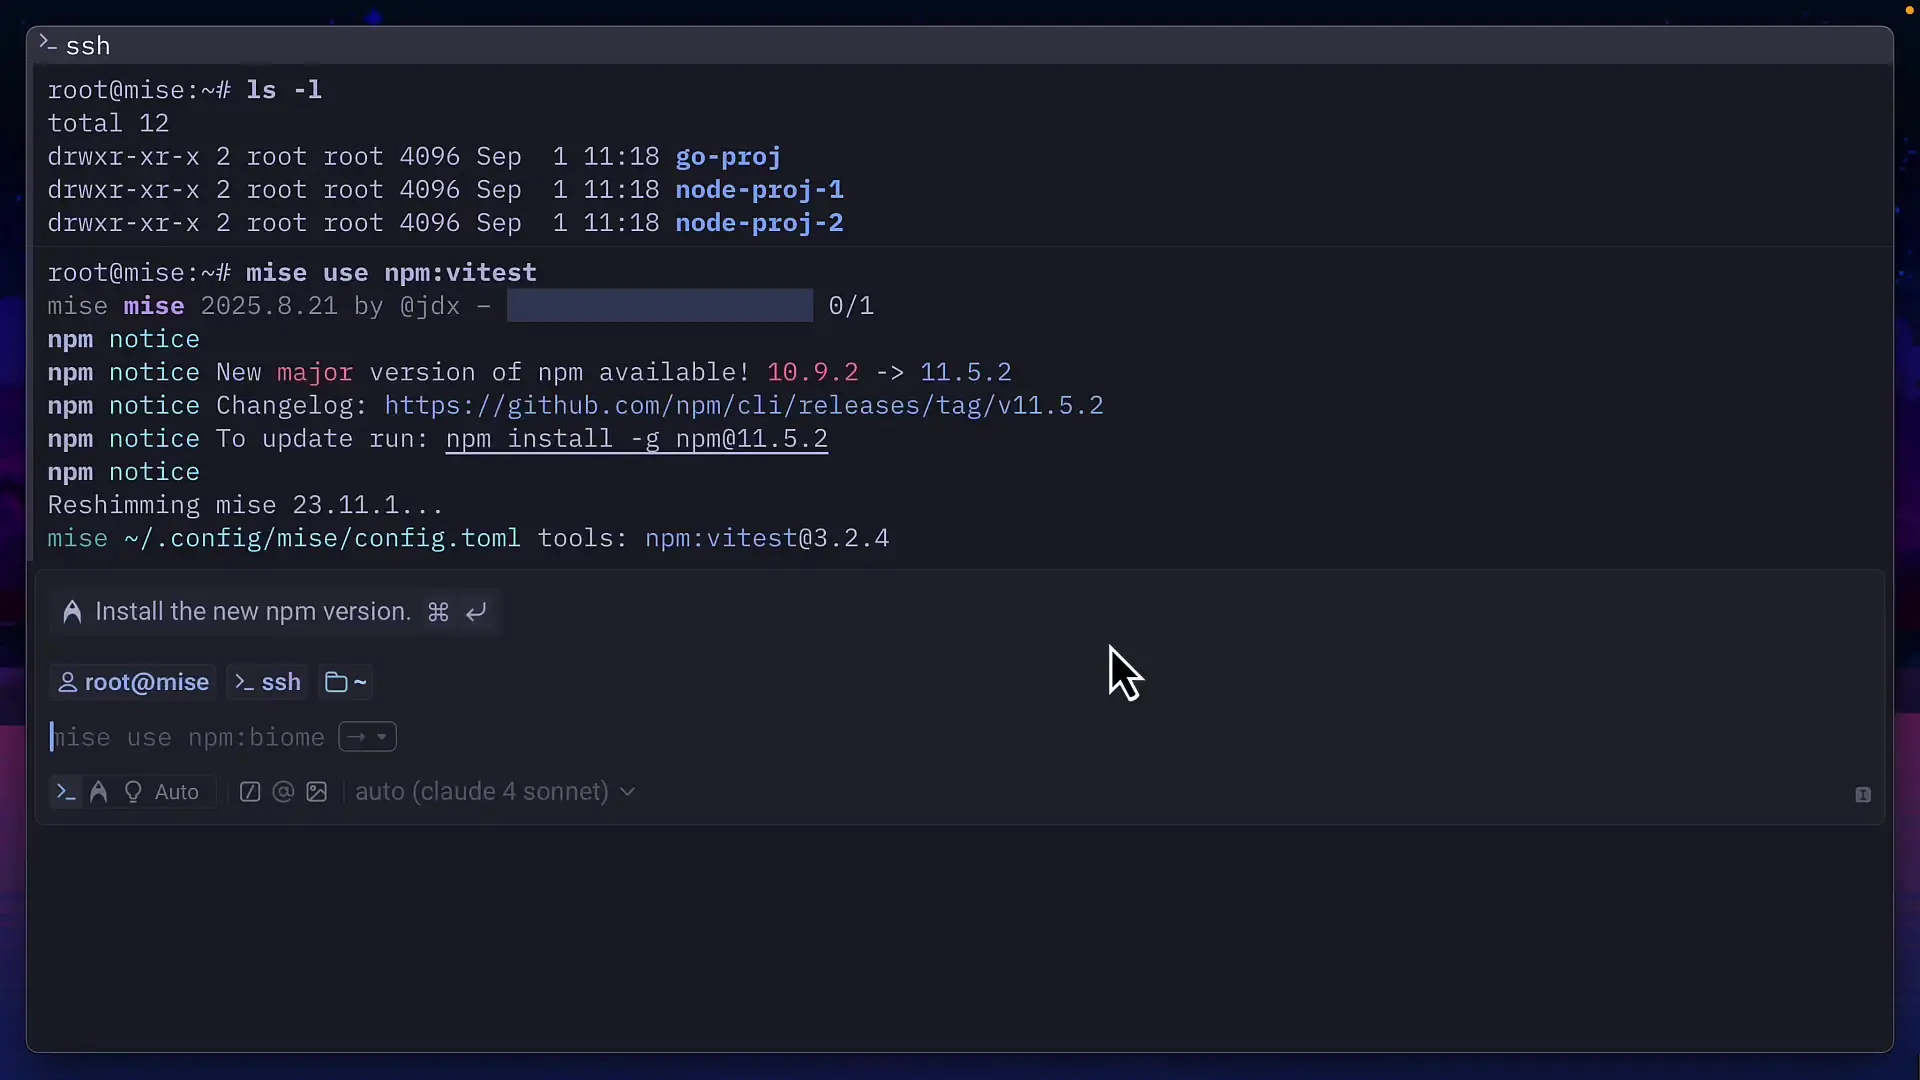Open the model selector dropdown

pyautogui.click(x=496, y=792)
